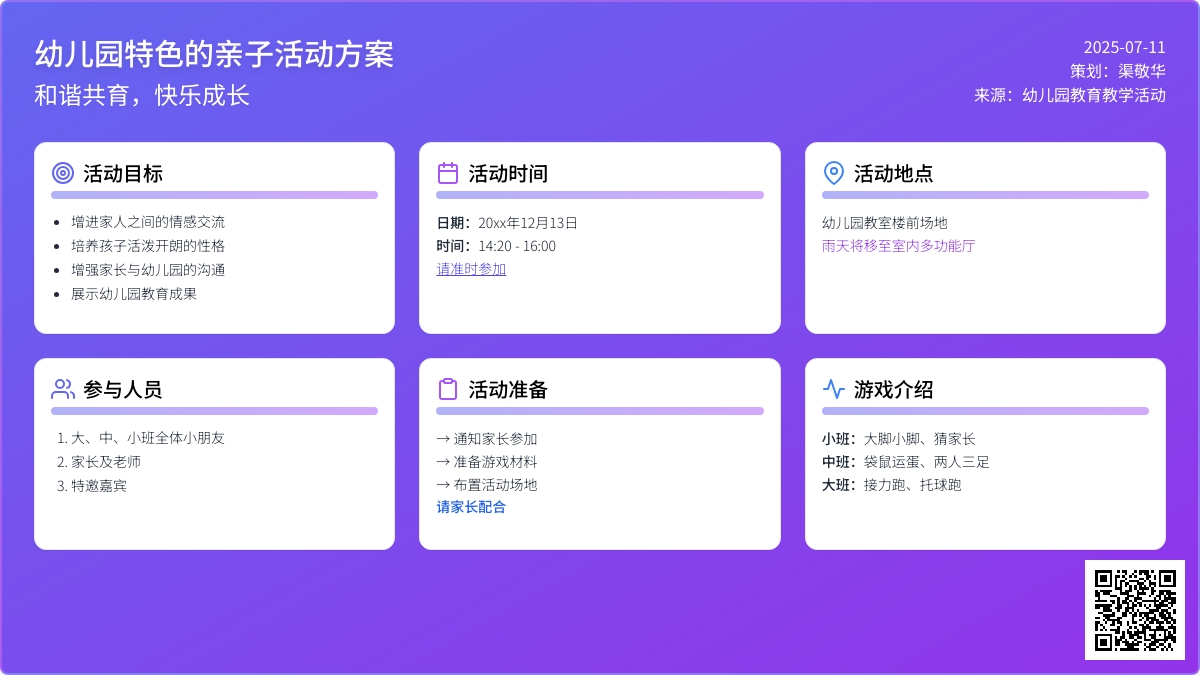
Task: Click bullet 增进家人之间的情感交流
Action: [148, 222]
